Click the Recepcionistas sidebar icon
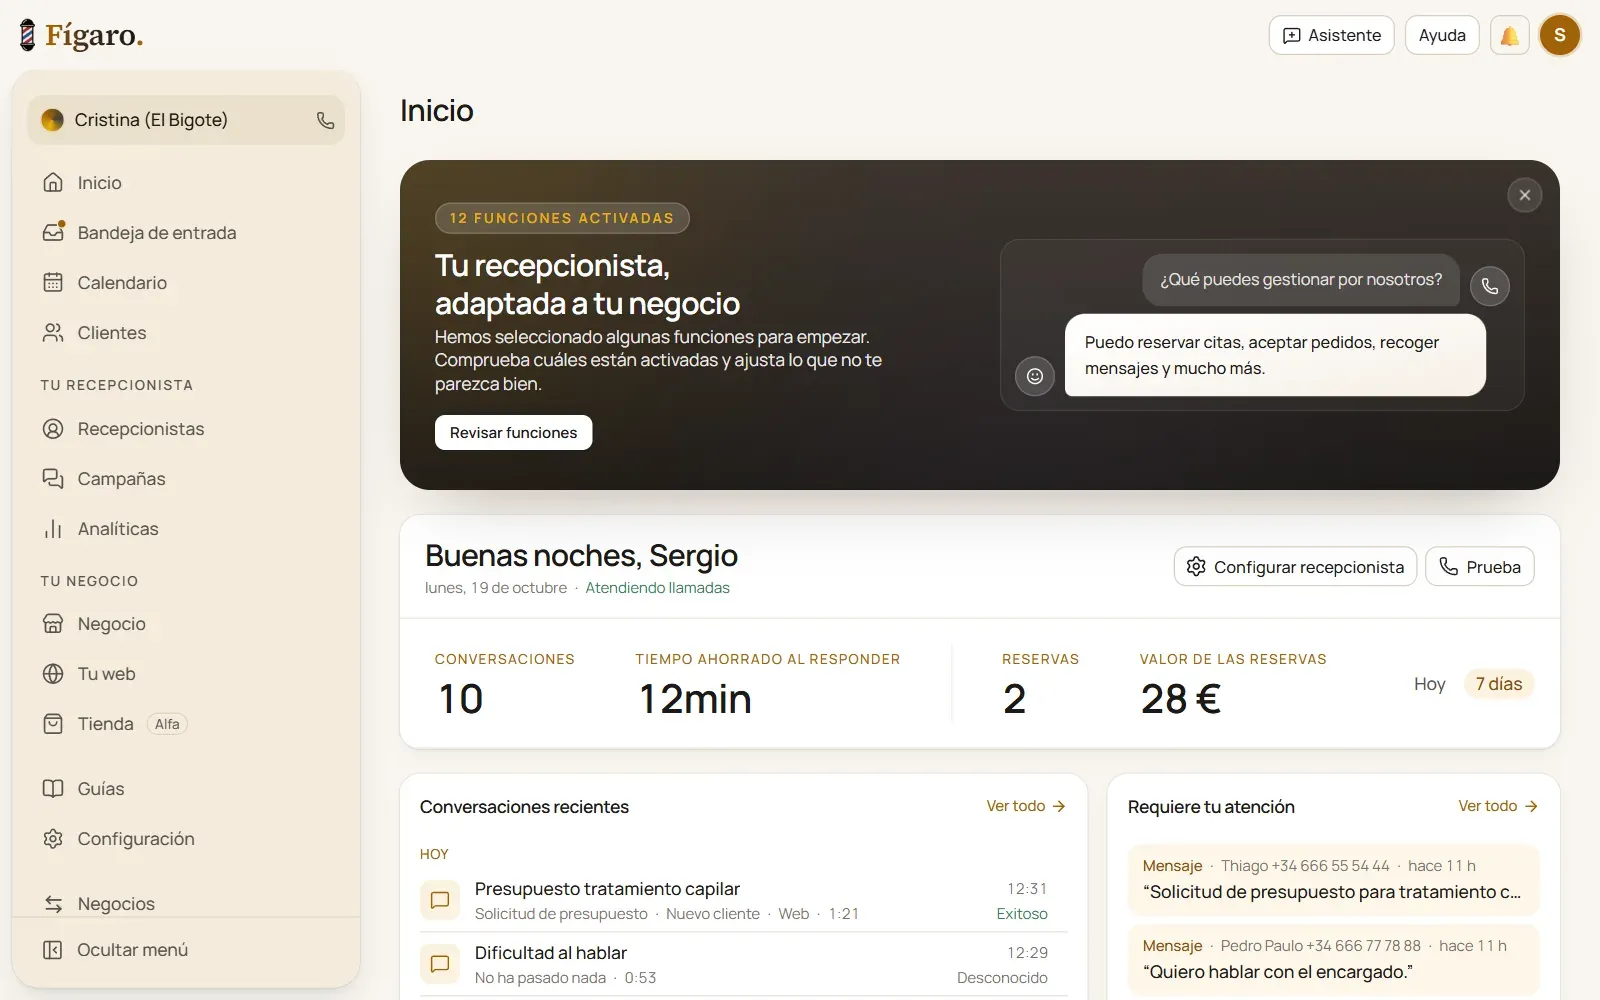 pyautogui.click(x=53, y=429)
